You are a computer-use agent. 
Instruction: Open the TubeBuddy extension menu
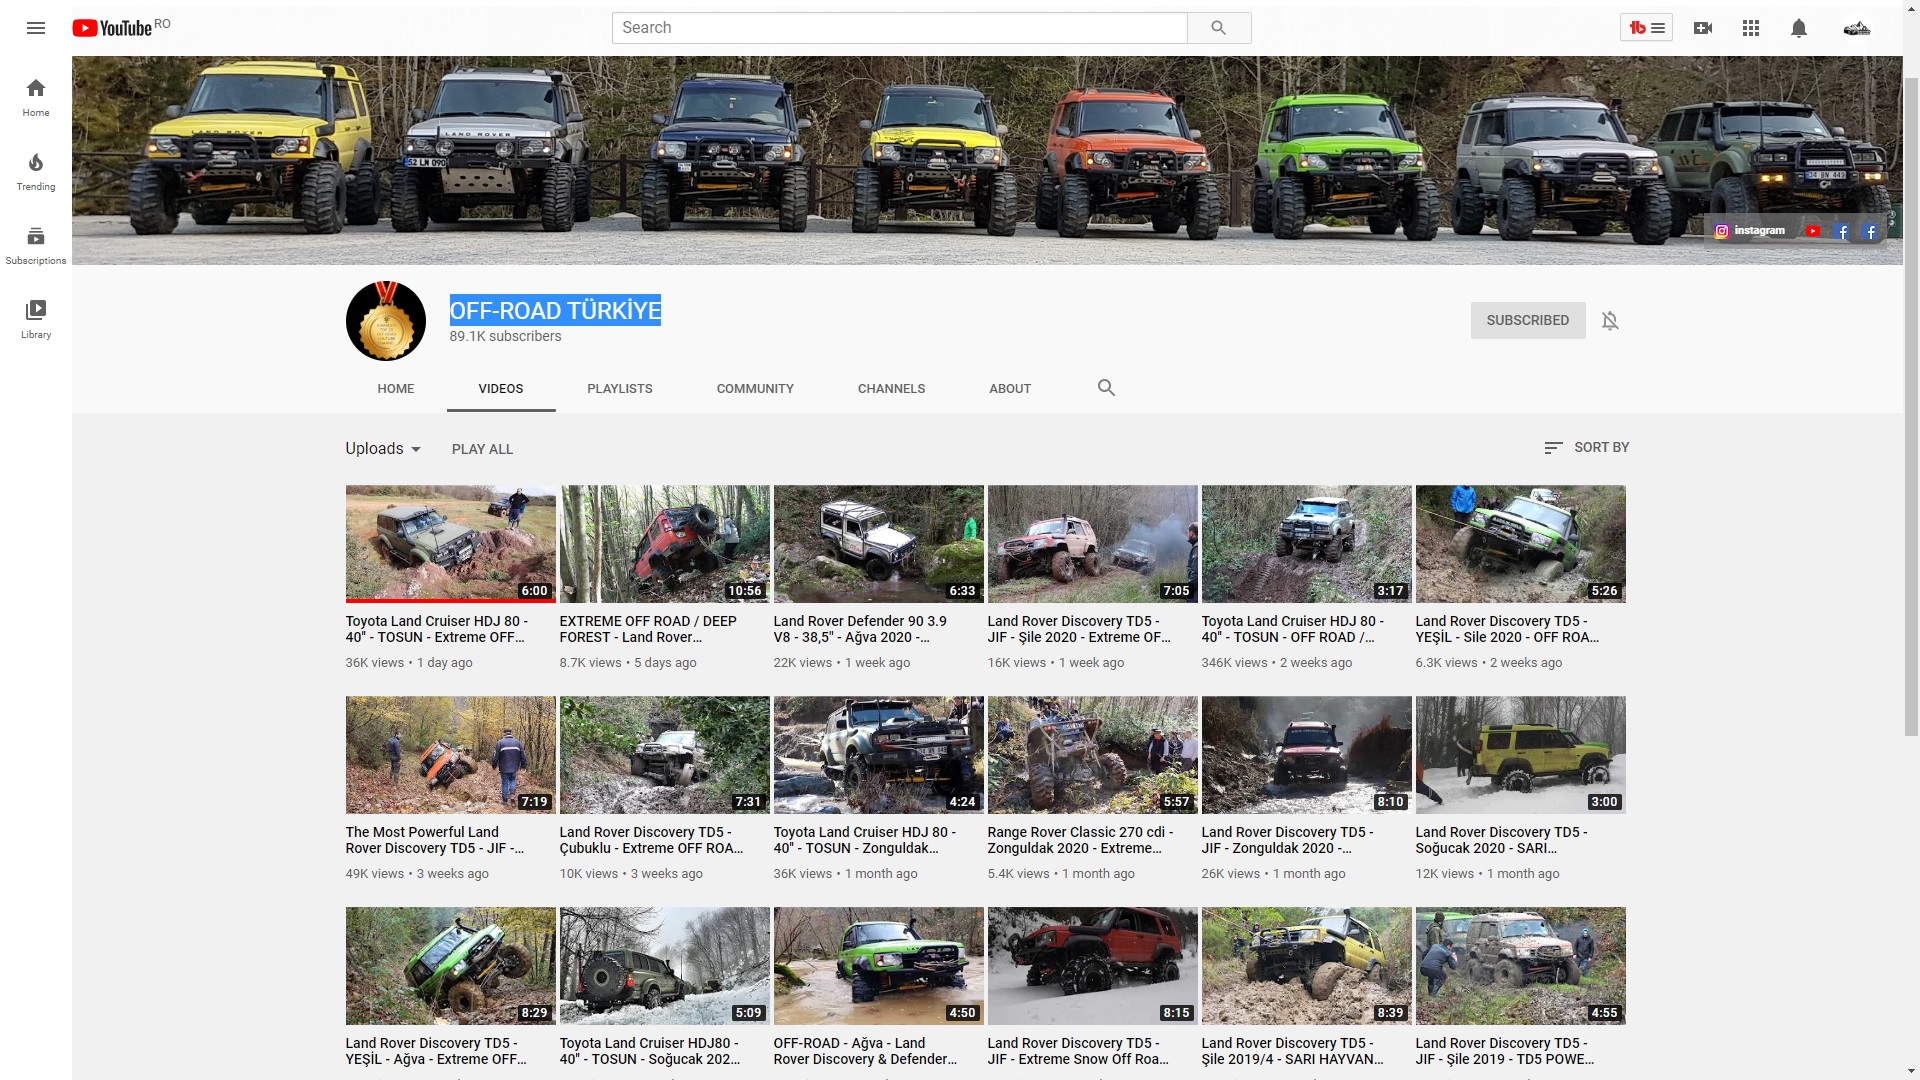pyautogui.click(x=1646, y=28)
